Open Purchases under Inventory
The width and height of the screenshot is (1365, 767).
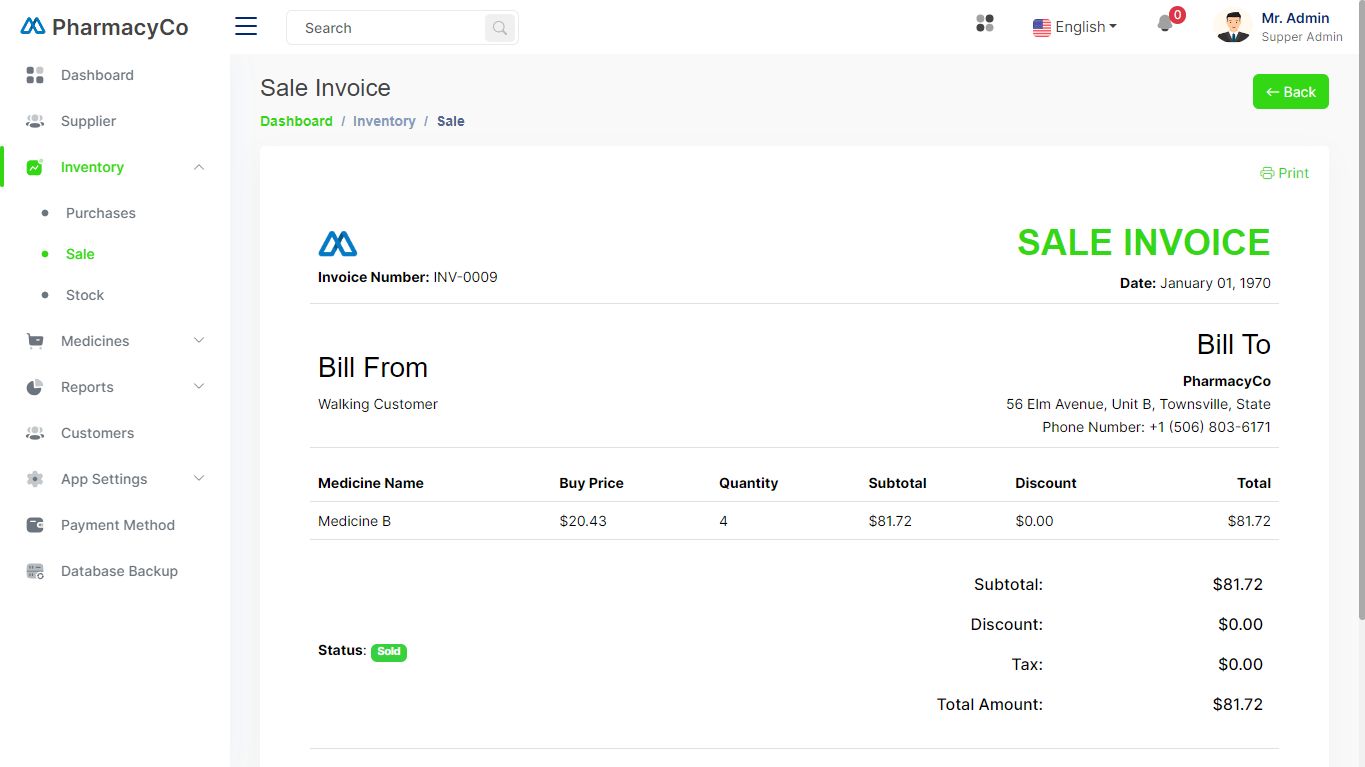click(100, 213)
